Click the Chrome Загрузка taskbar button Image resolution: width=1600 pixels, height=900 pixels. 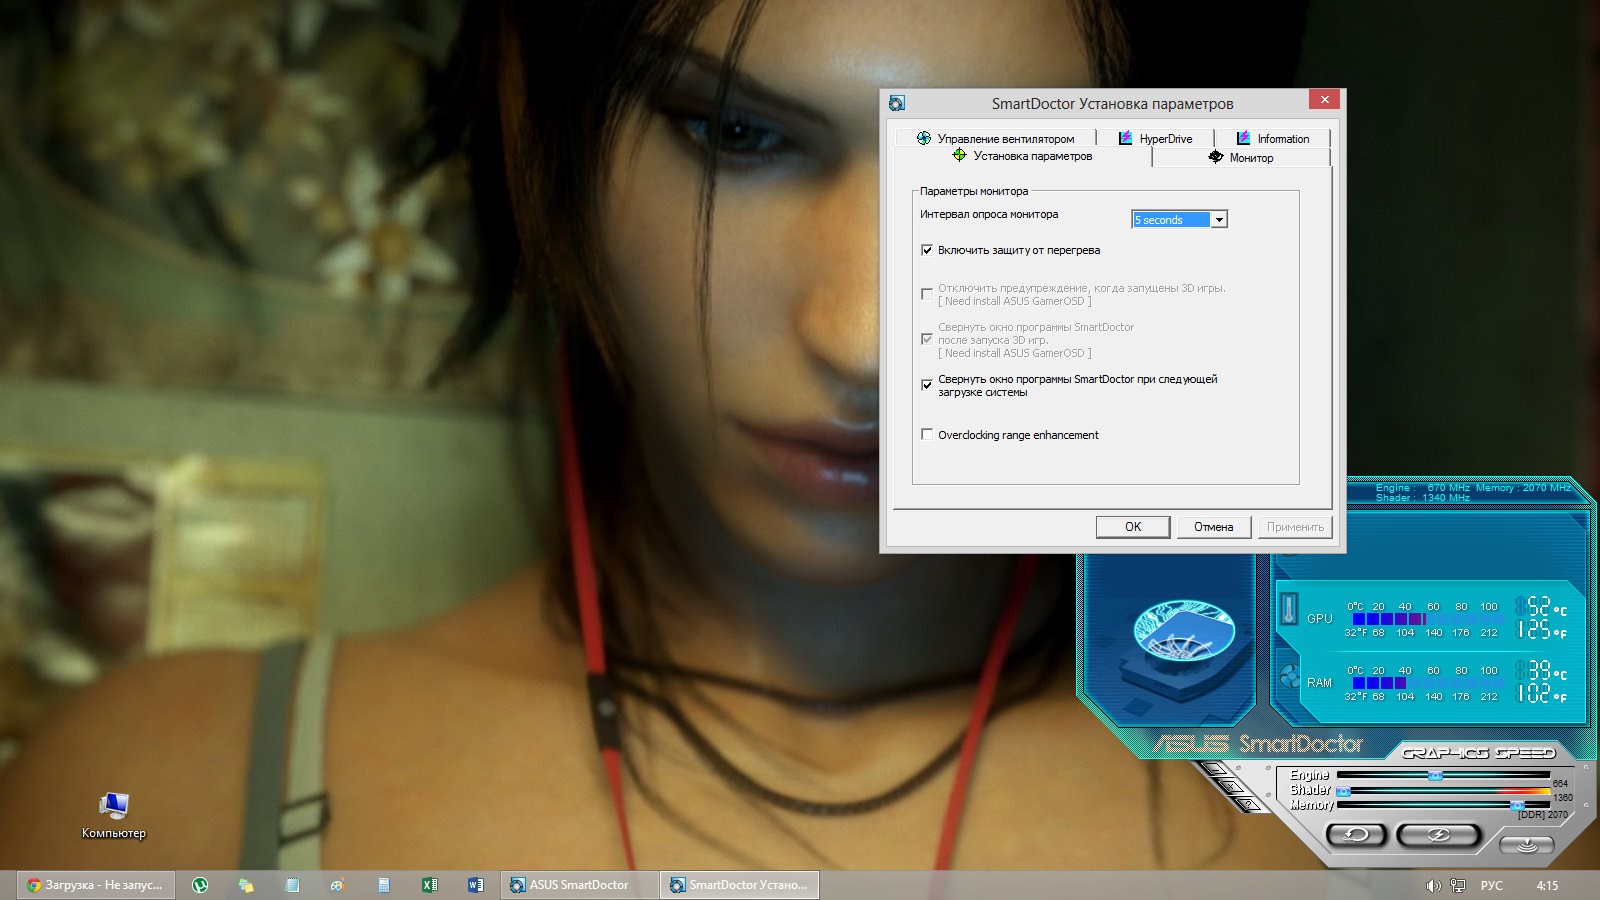click(x=95, y=885)
